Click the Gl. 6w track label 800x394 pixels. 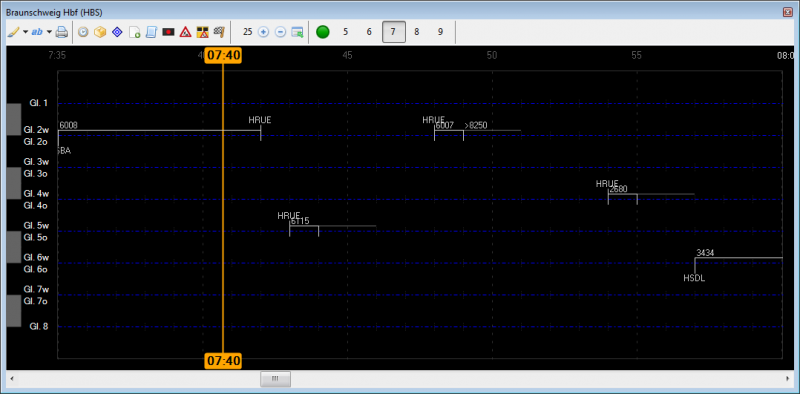coord(36,258)
